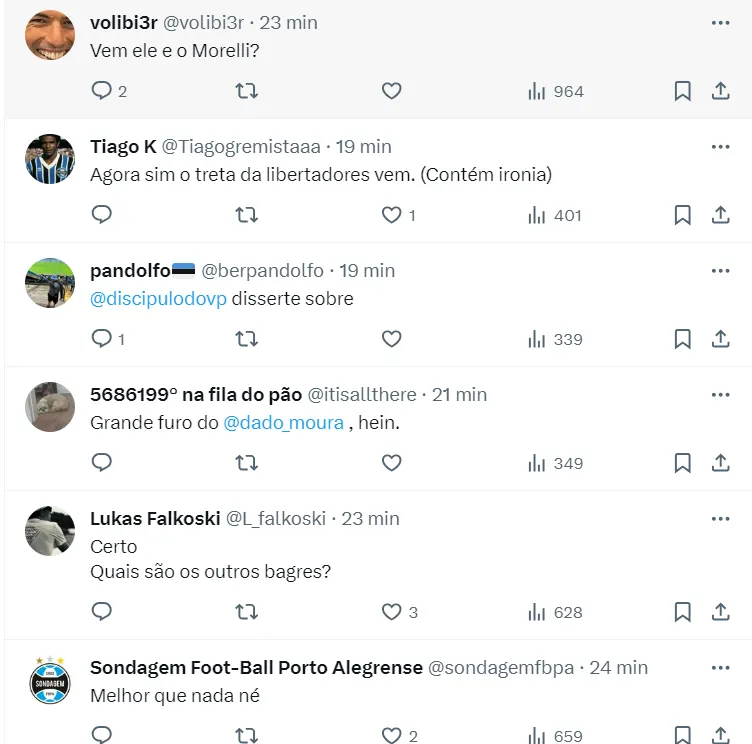Open Tiago K's profile avatar
This screenshot has height=744, width=752.
click(50, 159)
